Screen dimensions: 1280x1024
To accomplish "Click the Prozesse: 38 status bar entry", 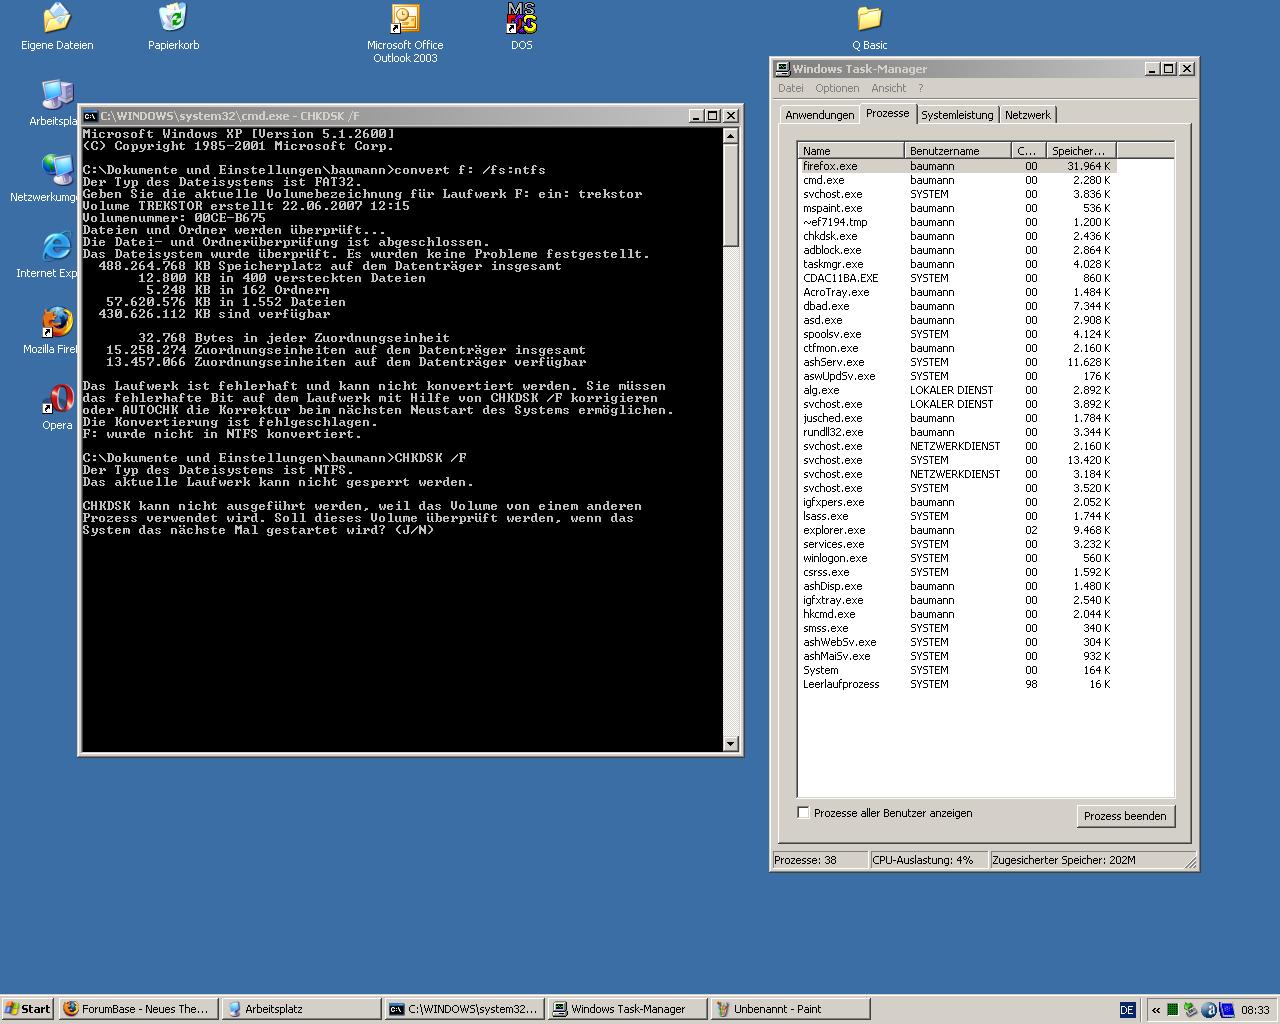I will click(820, 860).
